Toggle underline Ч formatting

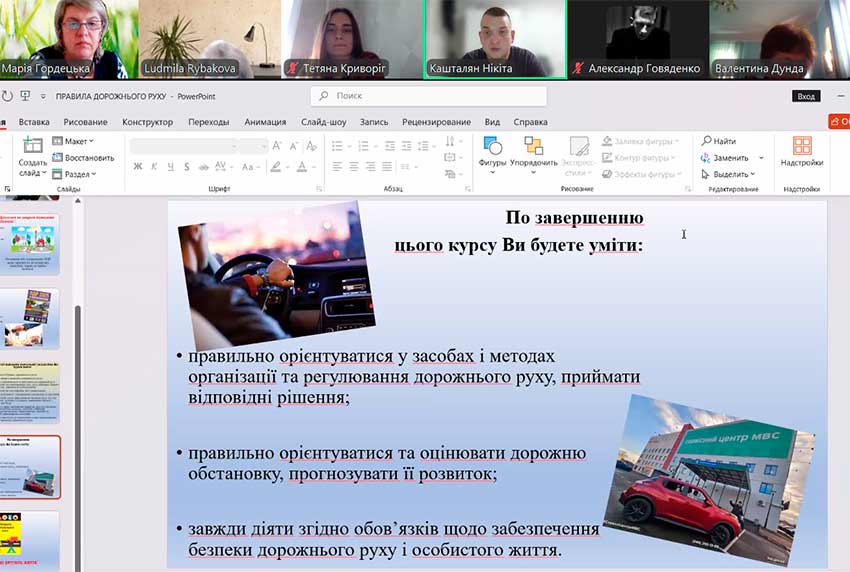pyautogui.click(x=170, y=166)
